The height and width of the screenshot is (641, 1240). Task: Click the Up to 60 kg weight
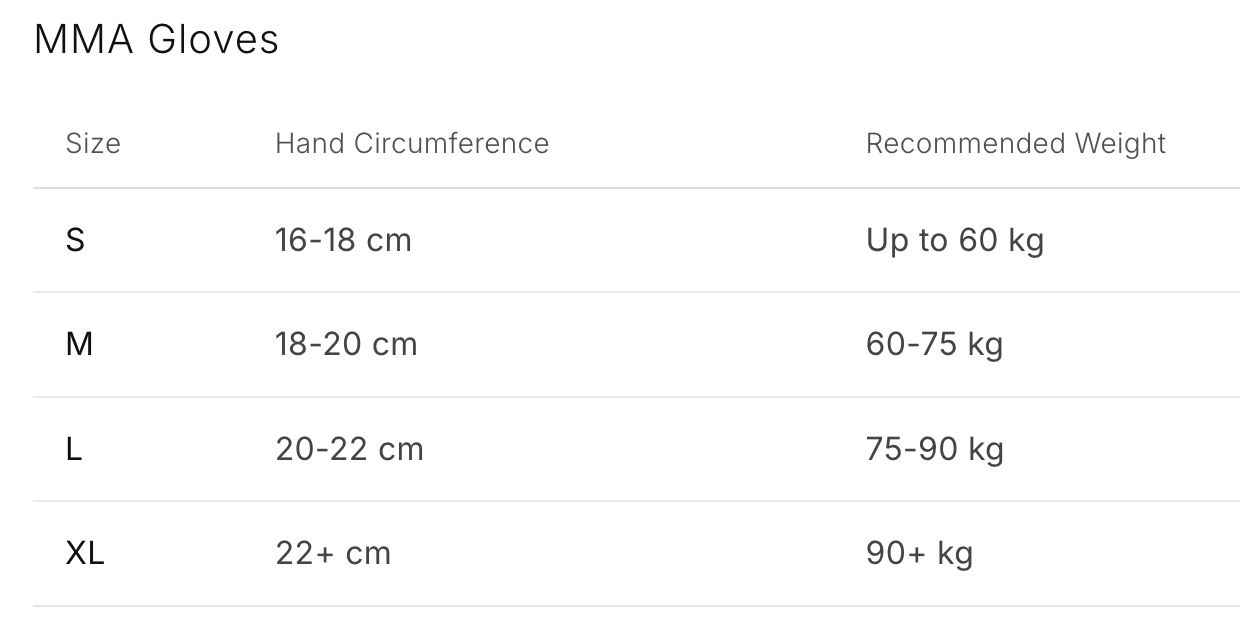point(955,240)
